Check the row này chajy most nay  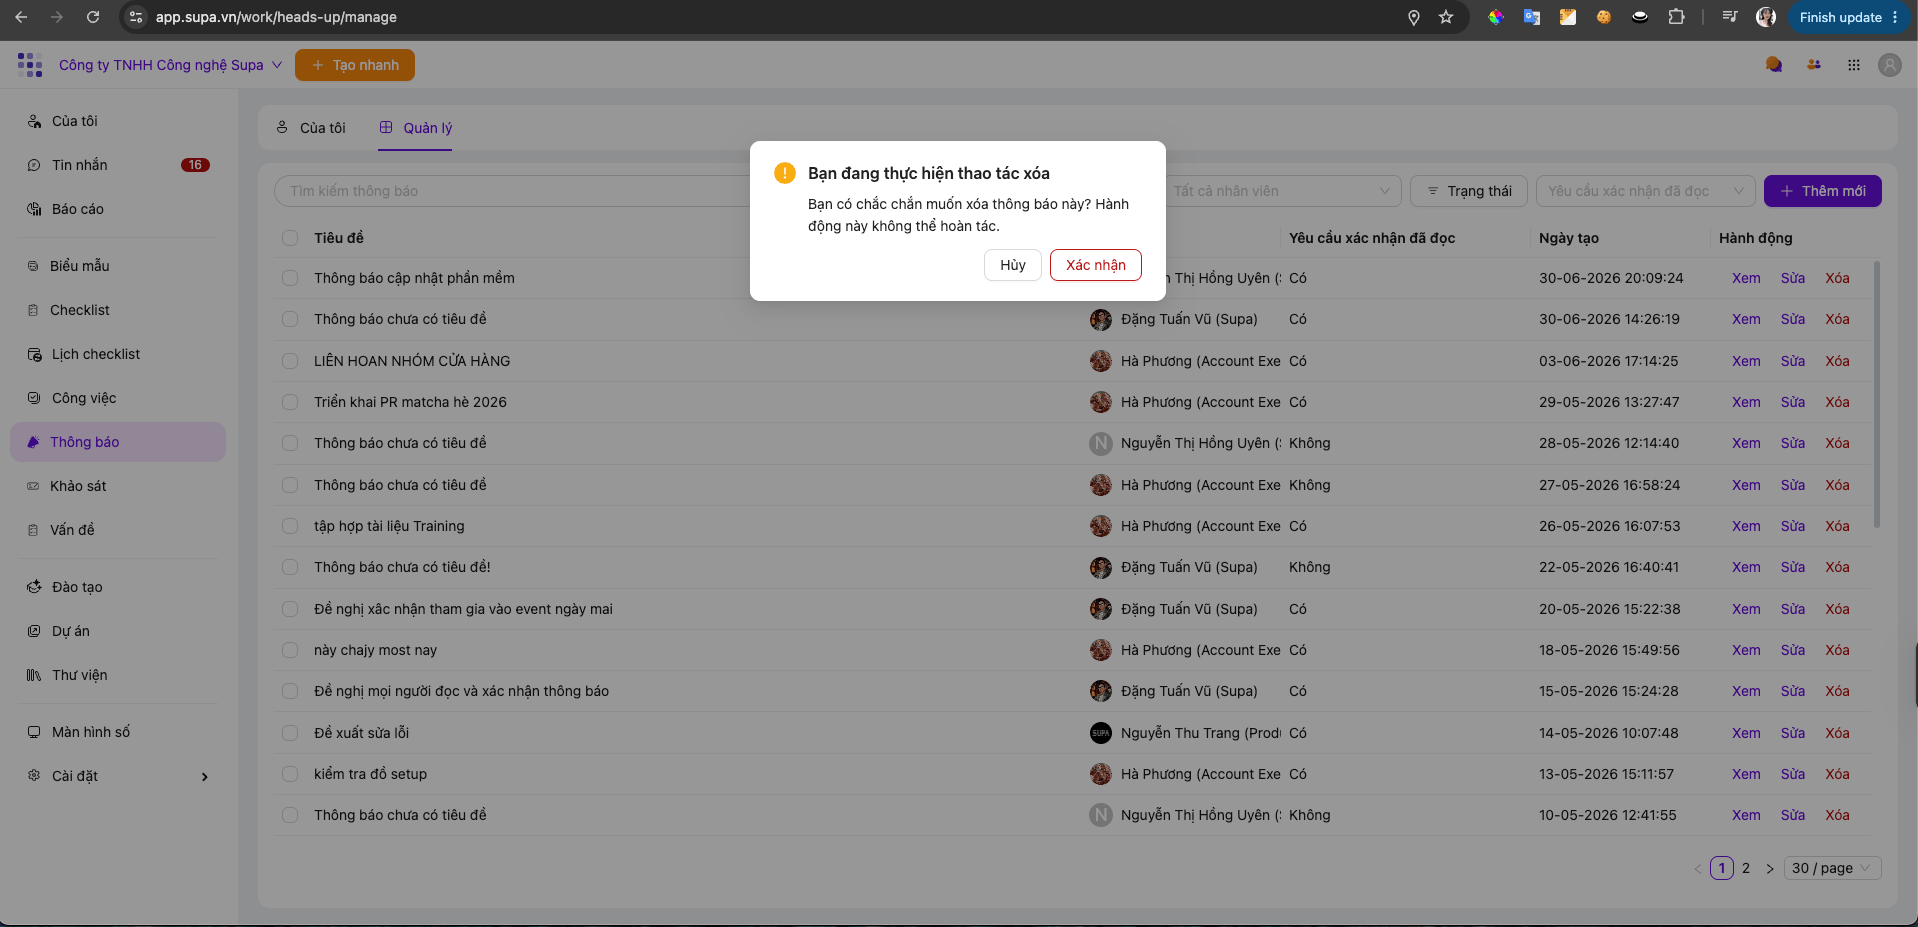(290, 650)
